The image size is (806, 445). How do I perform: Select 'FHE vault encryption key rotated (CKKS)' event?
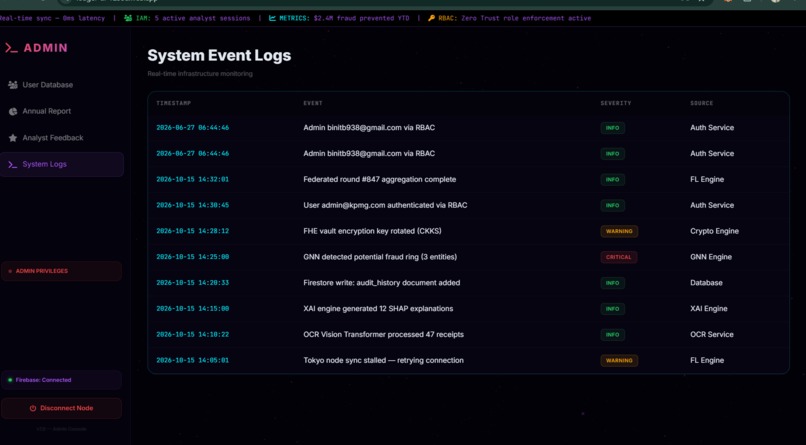pos(372,231)
